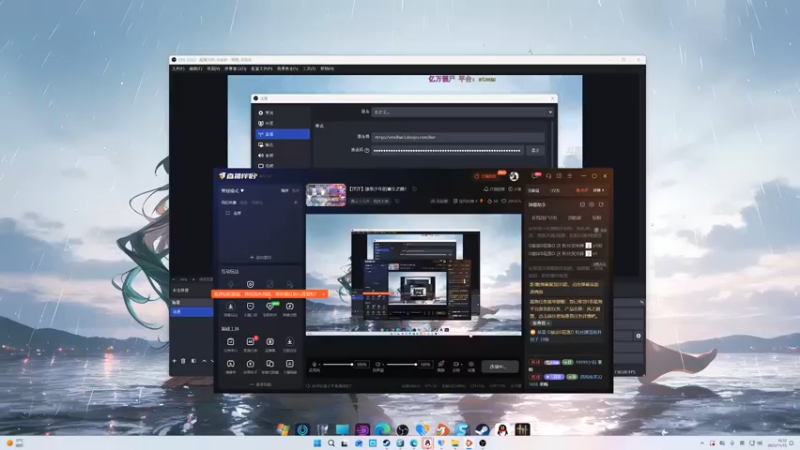
Task: Click the gear icon on the OBS right dock
Action: point(638,336)
